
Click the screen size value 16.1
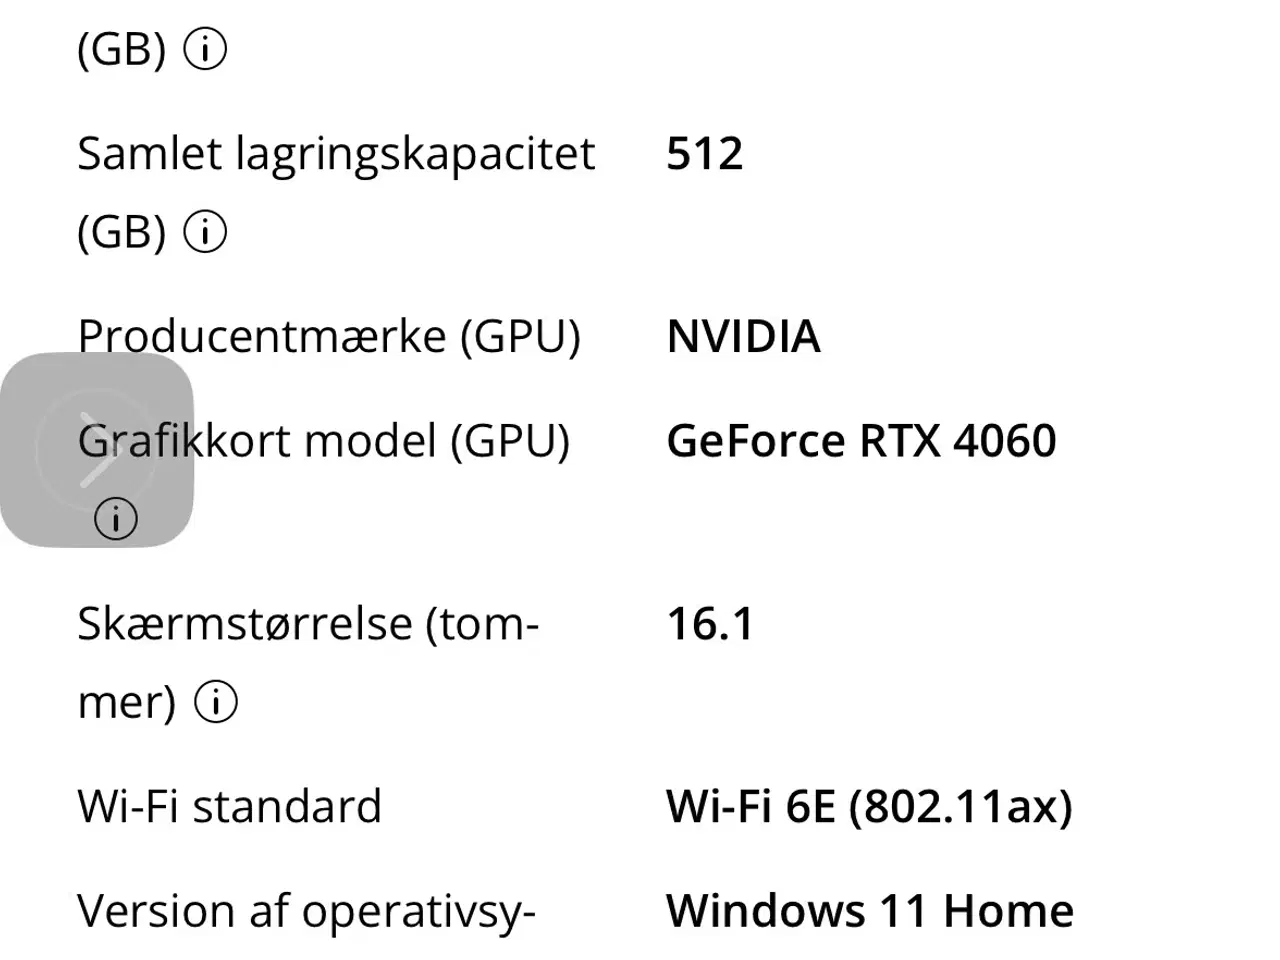(710, 624)
